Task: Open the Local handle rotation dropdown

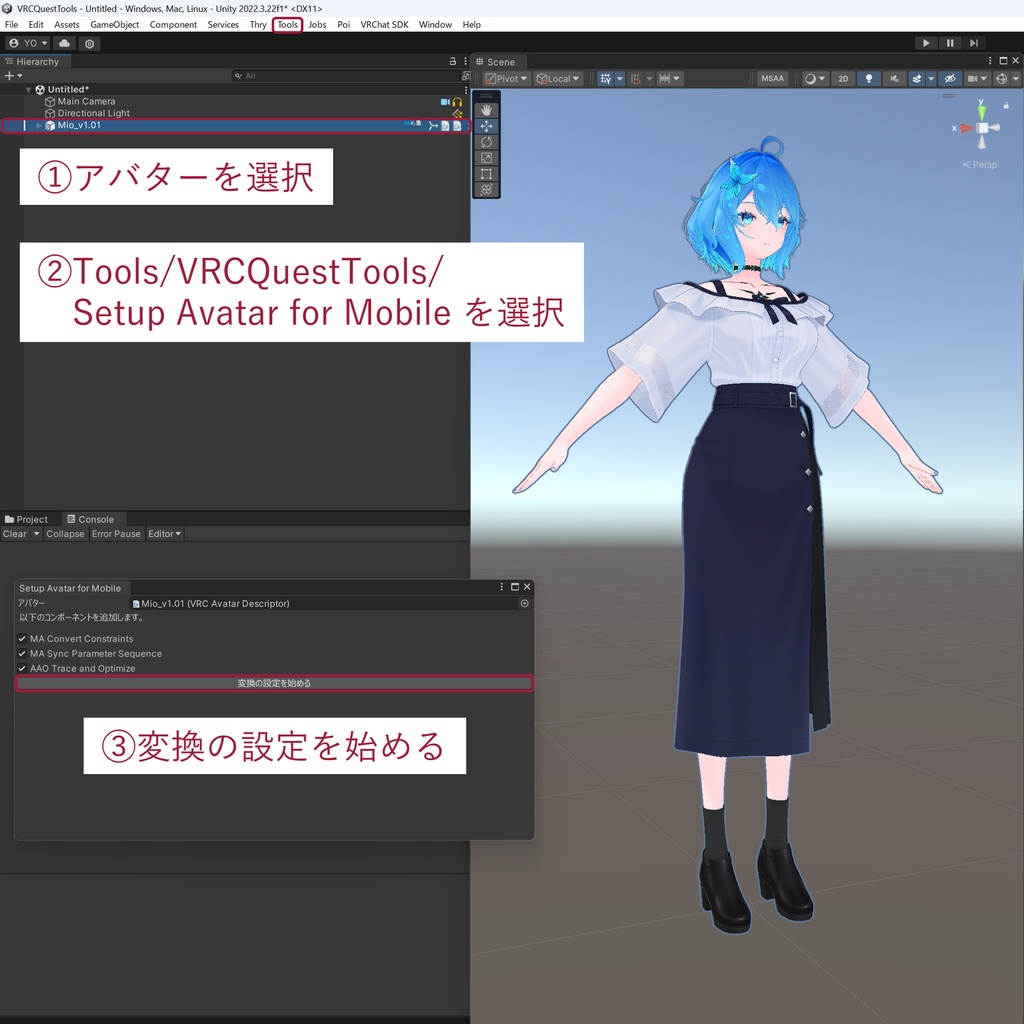Action: [x=557, y=78]
